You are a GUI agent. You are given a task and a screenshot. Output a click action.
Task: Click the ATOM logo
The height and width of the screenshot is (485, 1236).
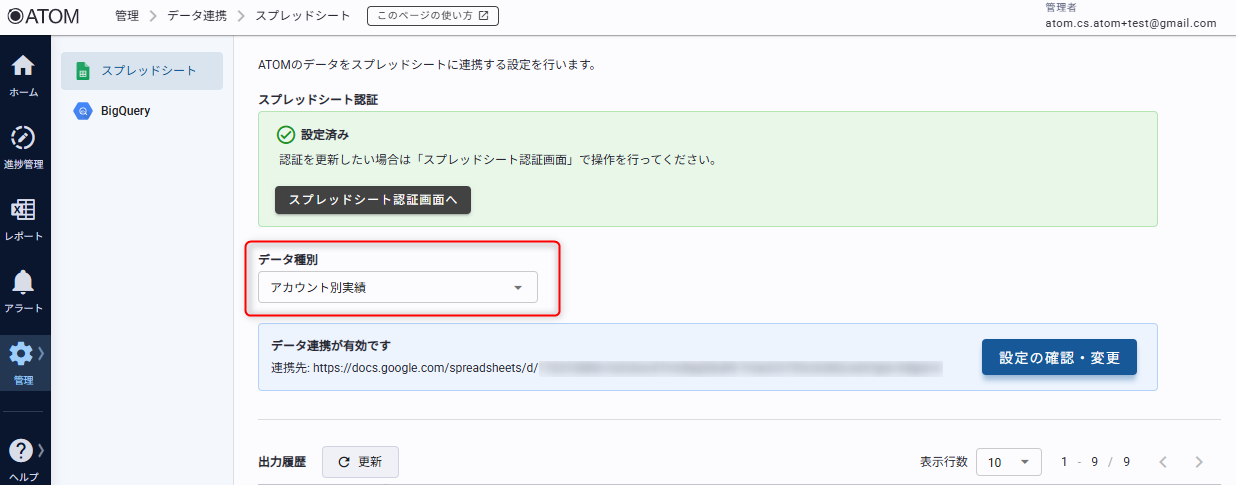(50, 16)
